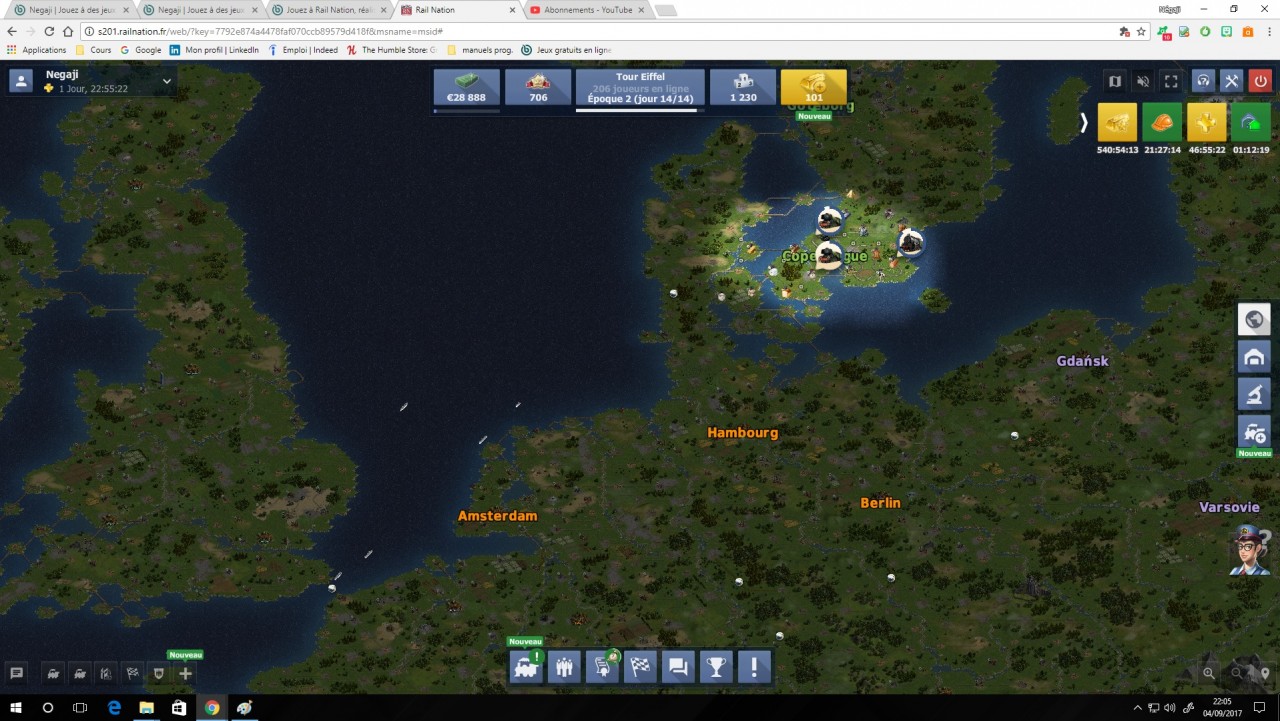Click the browser address bar URL
This screenshot has width=1280, height=721.
600,31
